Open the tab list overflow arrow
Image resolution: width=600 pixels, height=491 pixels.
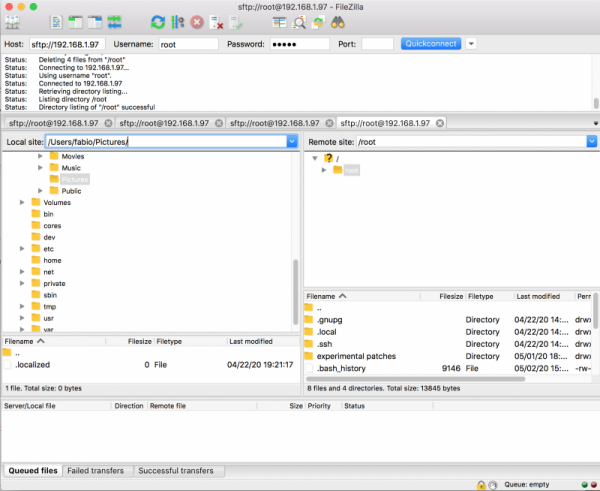pos(595,123)
